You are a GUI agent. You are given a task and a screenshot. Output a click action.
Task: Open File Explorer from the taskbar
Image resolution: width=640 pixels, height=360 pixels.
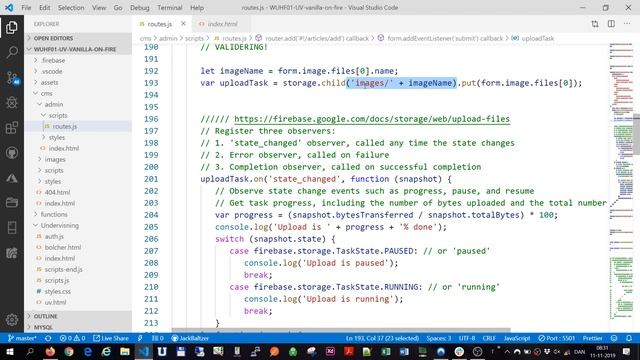pos(125,351)
